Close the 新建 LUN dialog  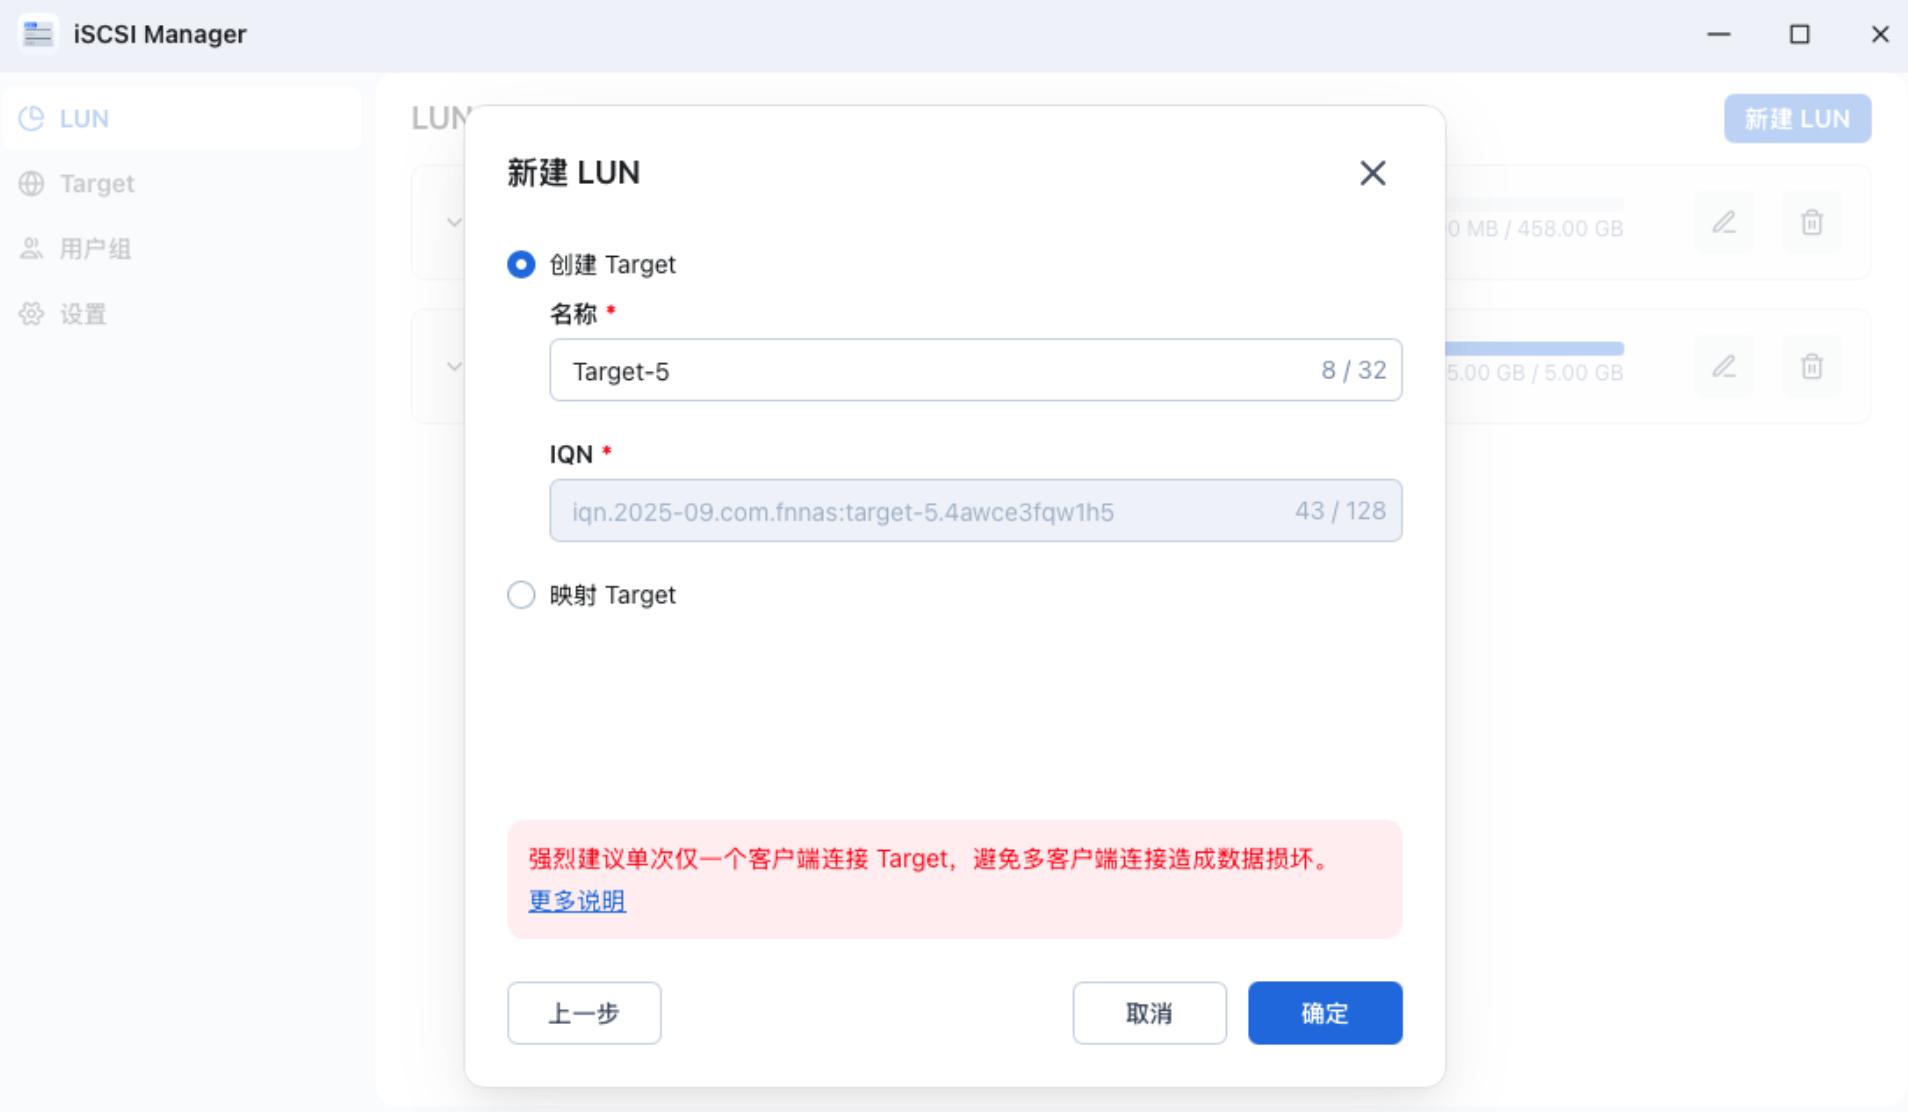pos(1372,173)
